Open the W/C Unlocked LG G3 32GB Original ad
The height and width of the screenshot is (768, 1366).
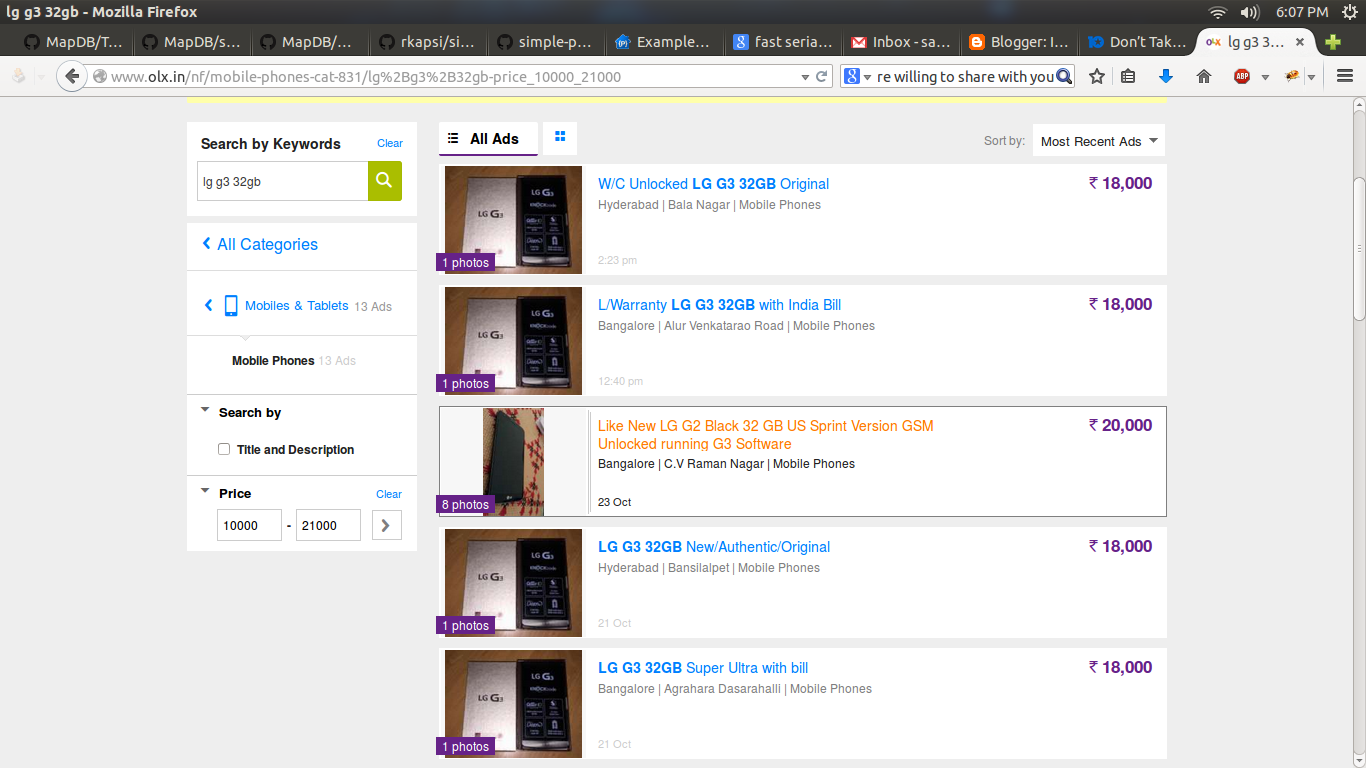point(714,184)
